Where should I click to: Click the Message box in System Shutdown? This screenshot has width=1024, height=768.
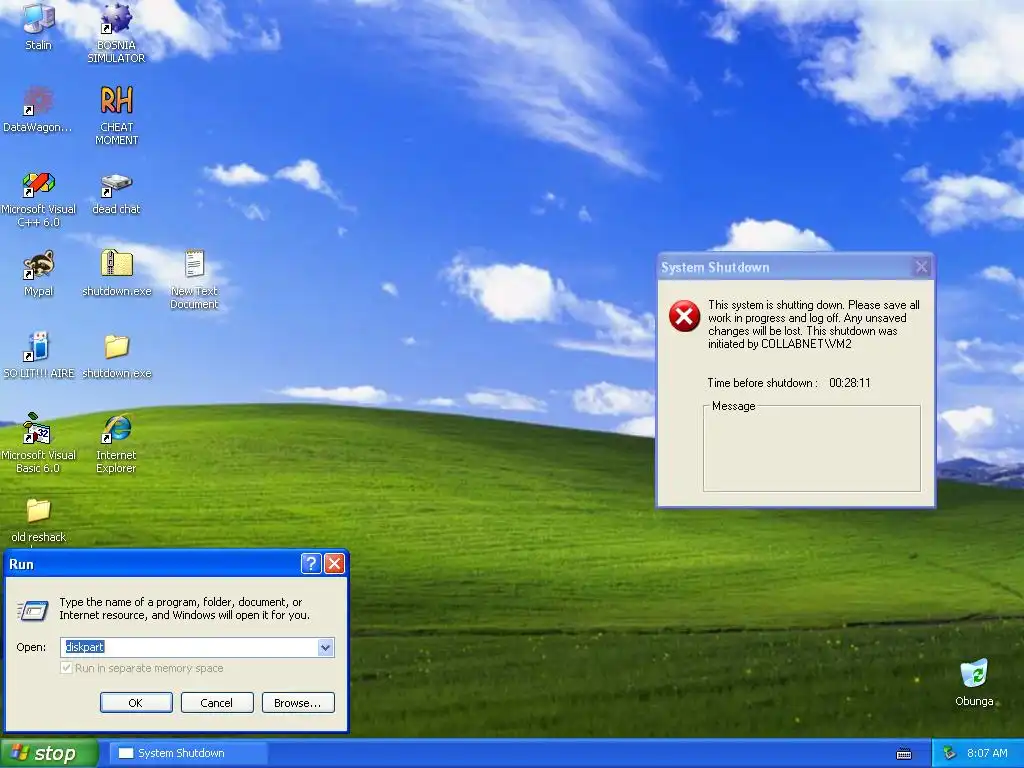coord(812,449)
